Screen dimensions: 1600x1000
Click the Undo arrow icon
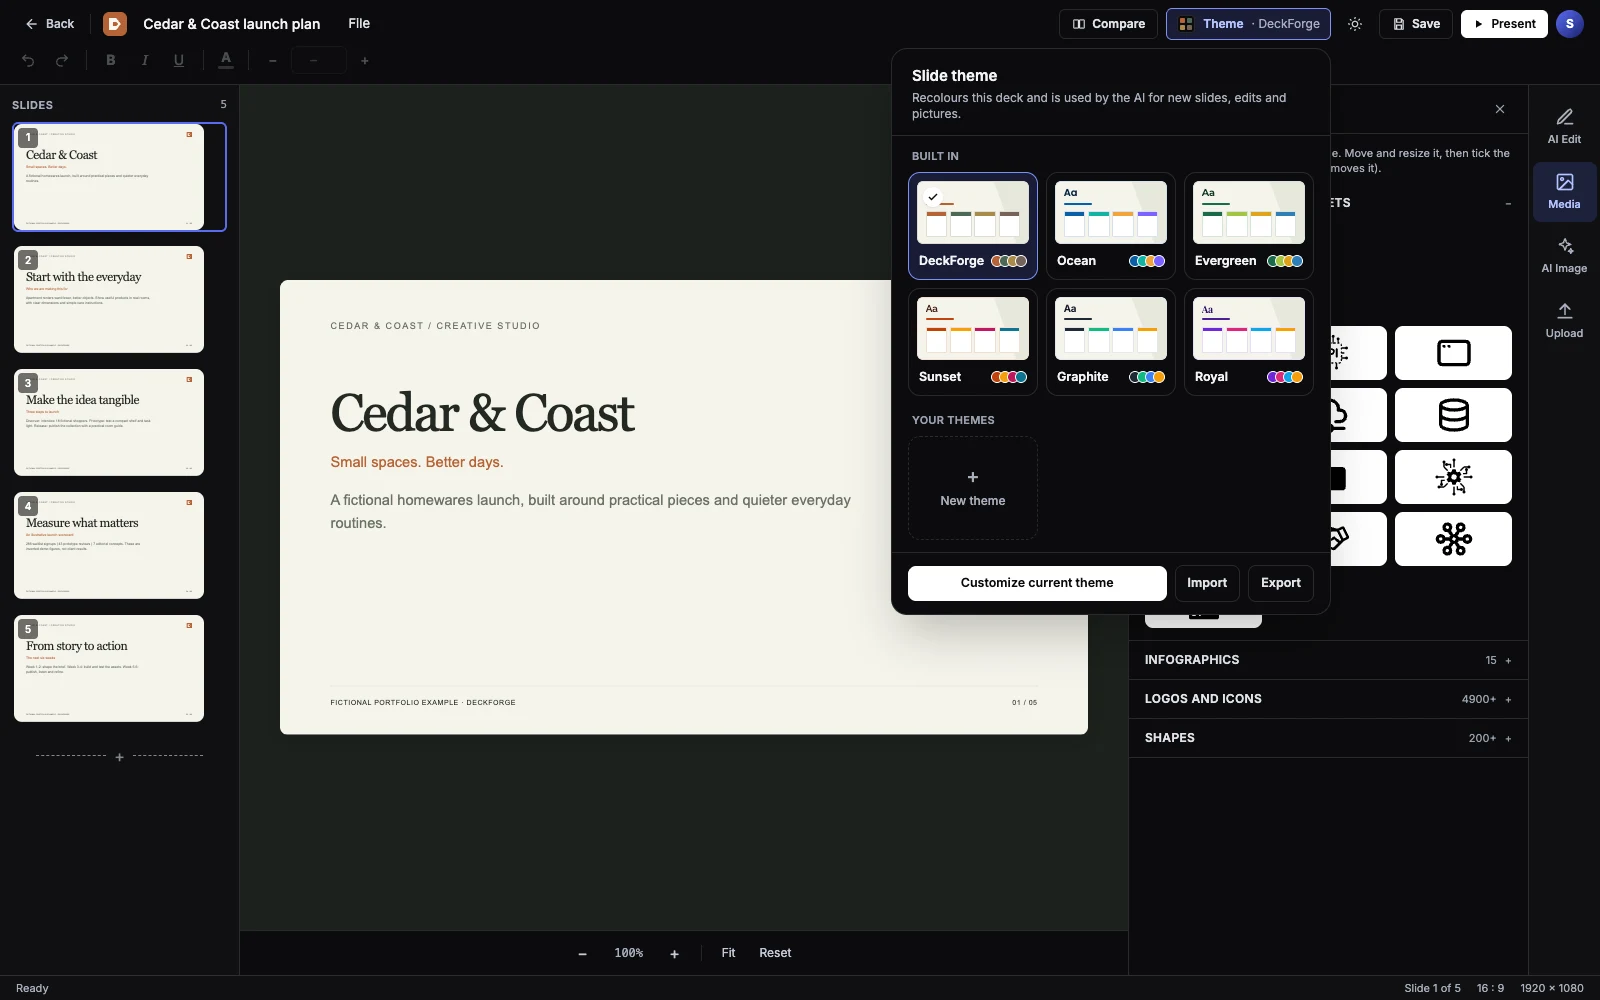coord(28,61)
